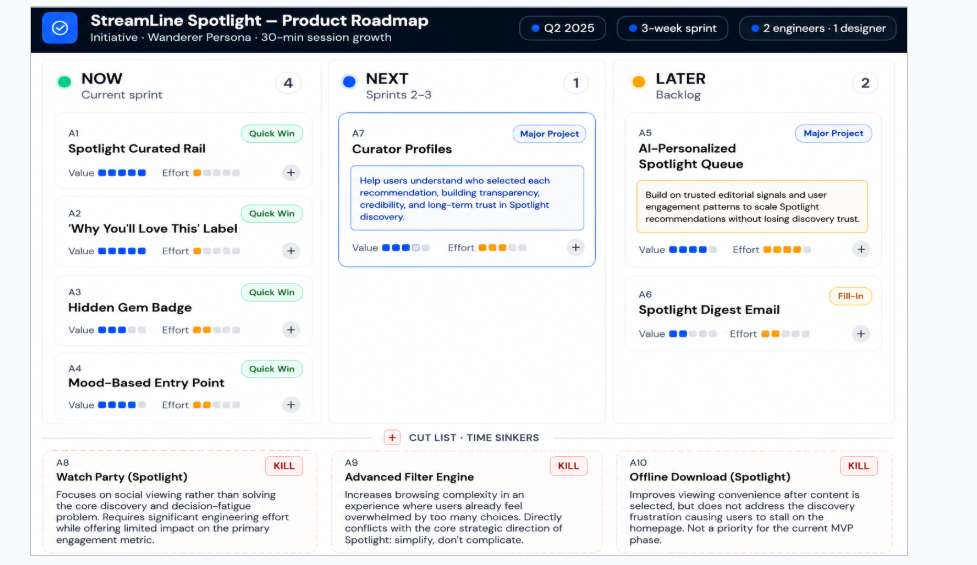
Task: Click the 3-week sprint pill
Action: [x=672, y=28]
